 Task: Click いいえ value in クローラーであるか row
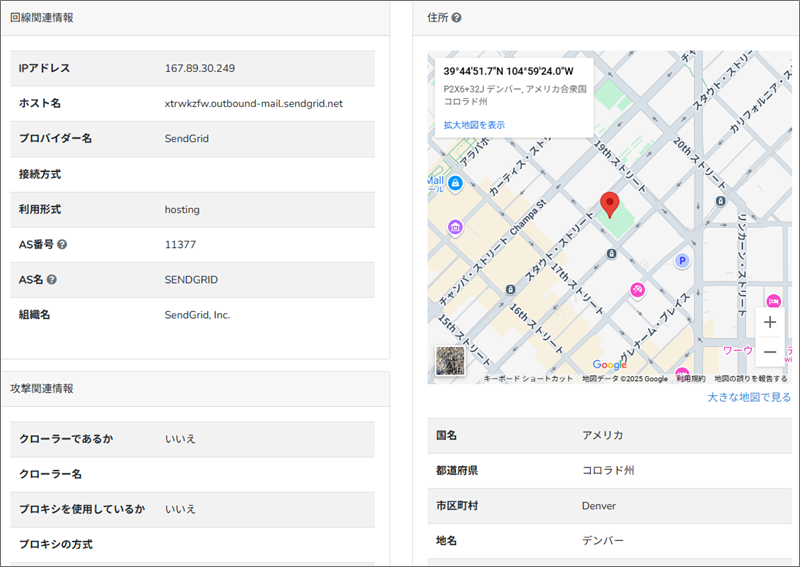[180, 439]
